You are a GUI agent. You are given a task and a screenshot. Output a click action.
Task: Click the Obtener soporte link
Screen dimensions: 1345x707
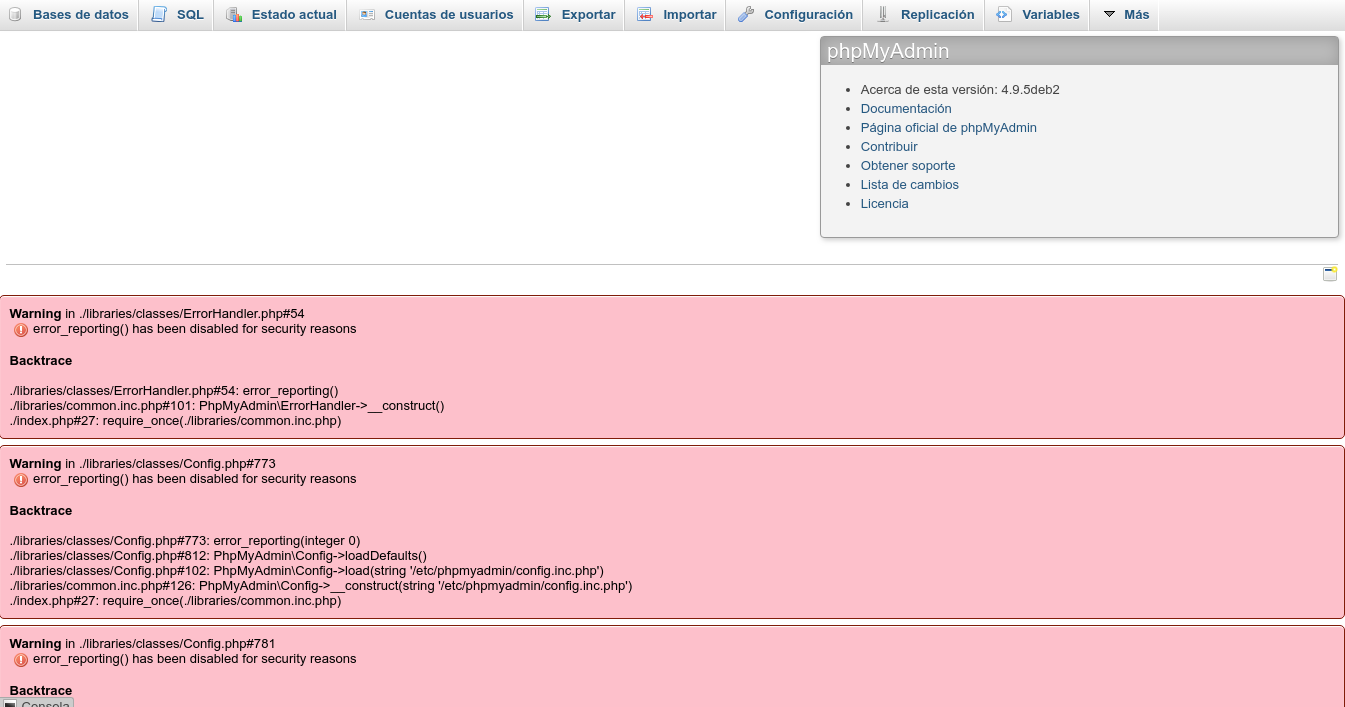pyautogui.click(x=908, y=166)
